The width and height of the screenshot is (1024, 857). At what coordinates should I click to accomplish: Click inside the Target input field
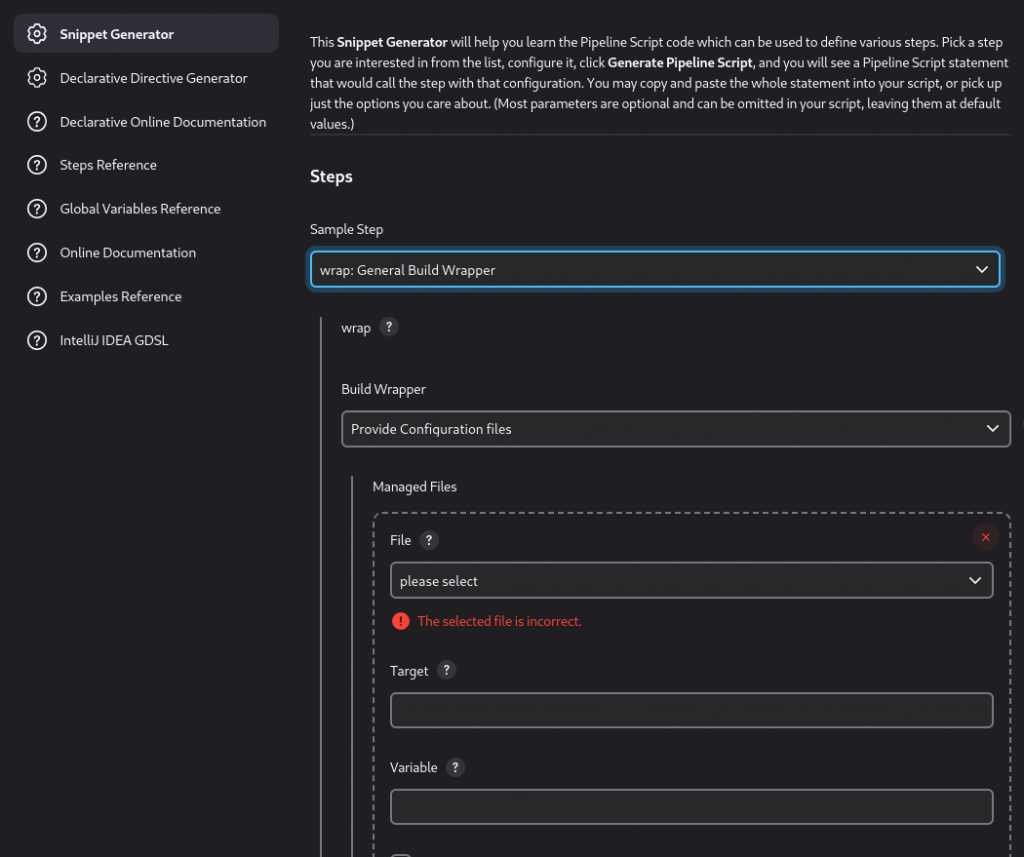691,710
